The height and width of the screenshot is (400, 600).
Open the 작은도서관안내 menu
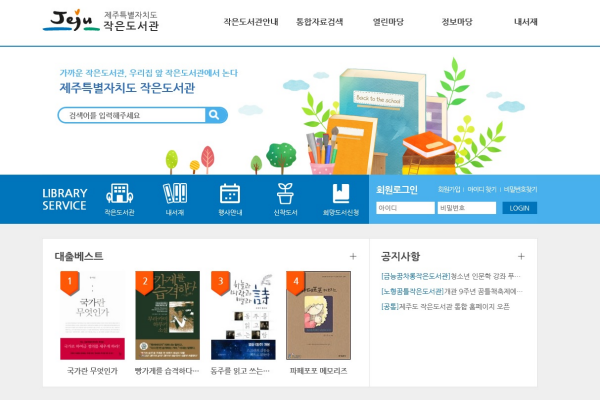pyautogui.click(x=251, y=22)
